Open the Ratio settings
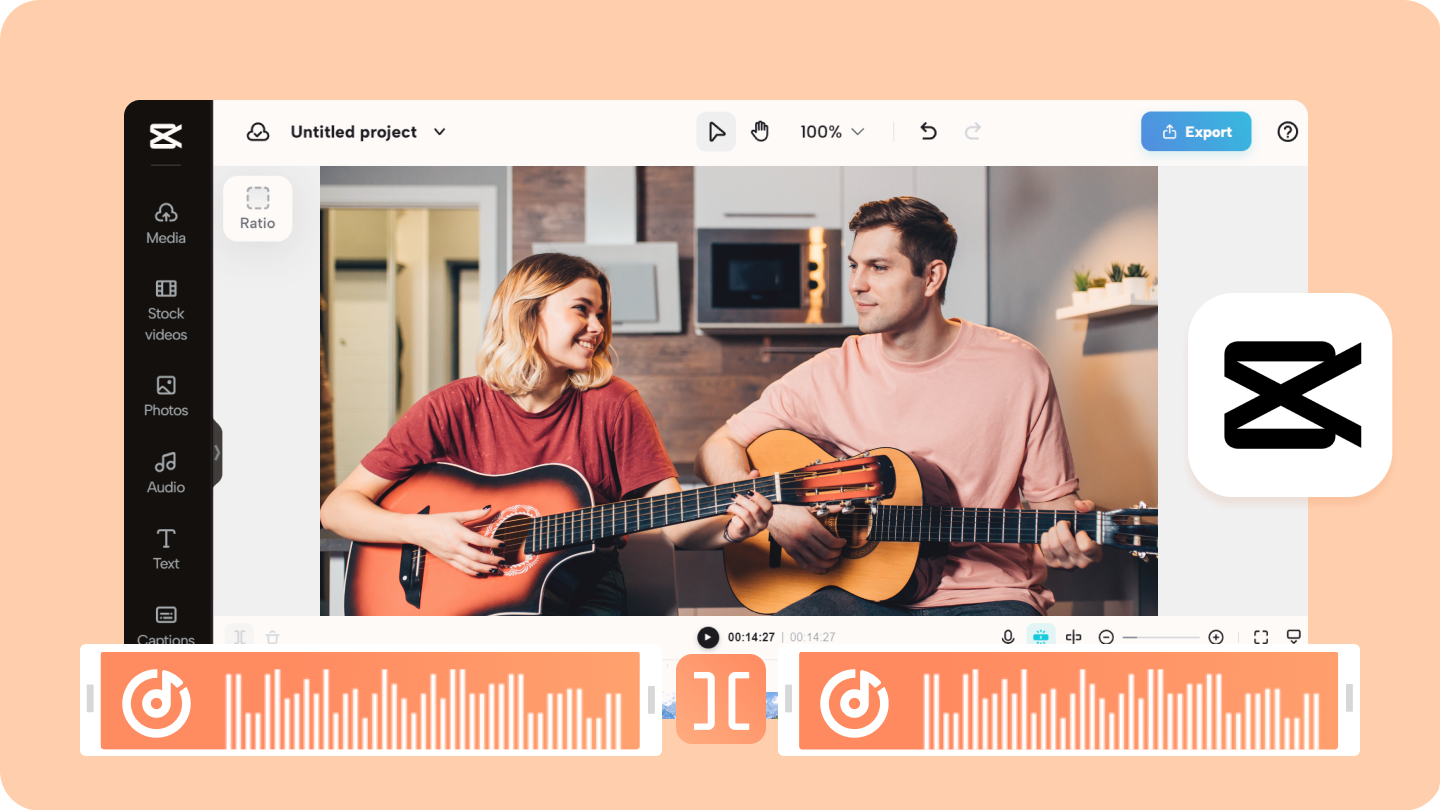 click(257, 208)
